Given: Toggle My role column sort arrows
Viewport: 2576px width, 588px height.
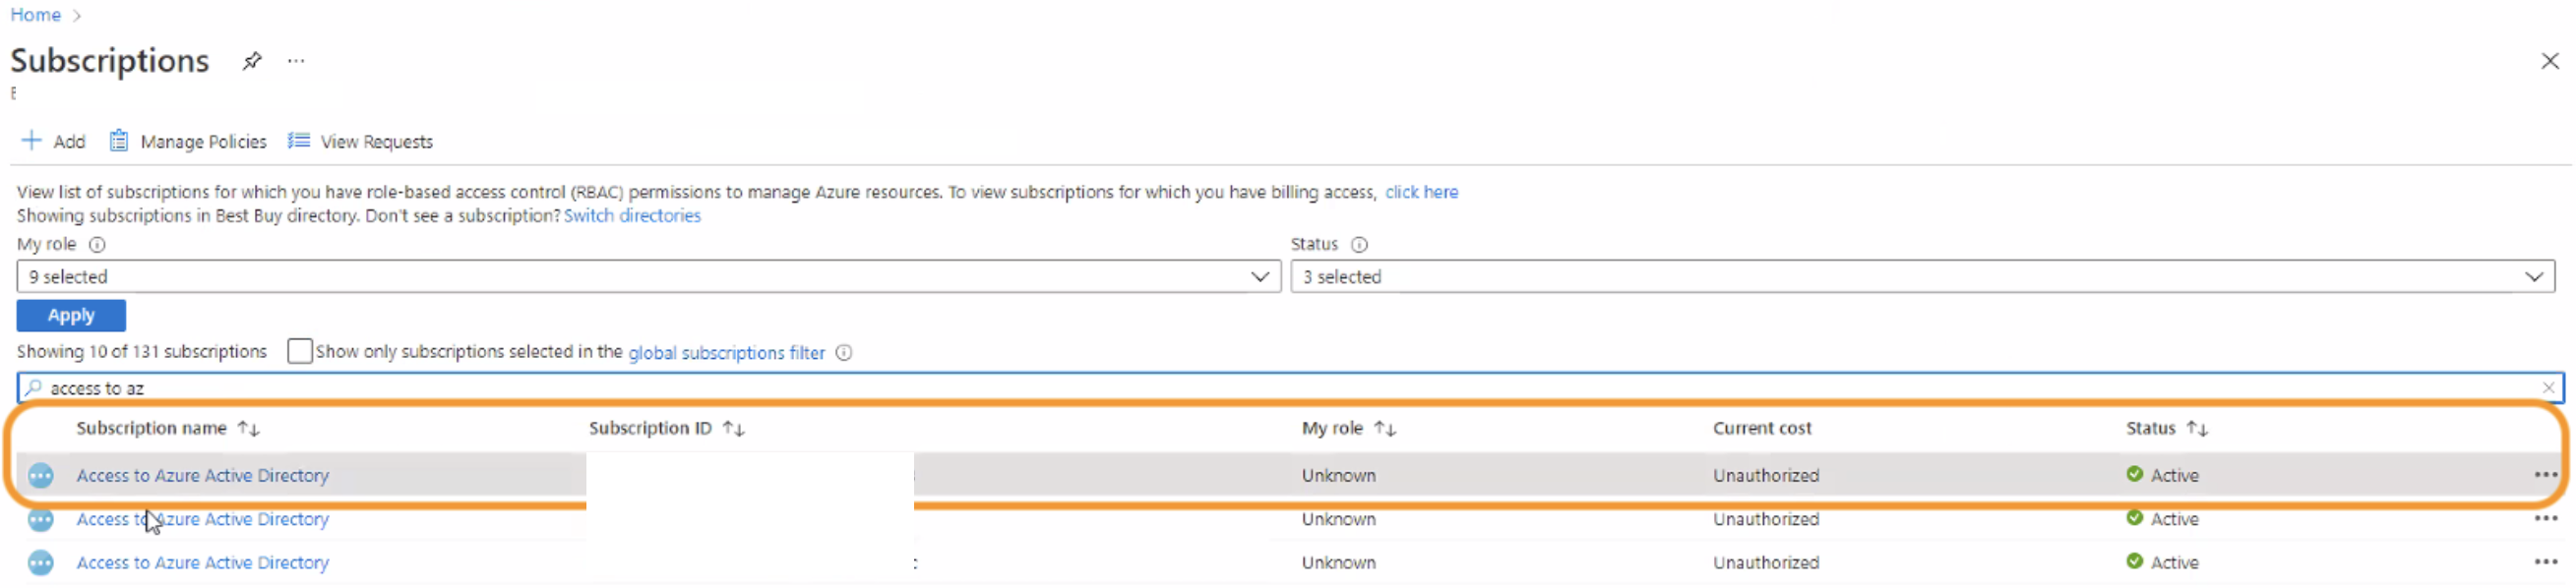Looking at the screenshot, I should point(1386,428).
